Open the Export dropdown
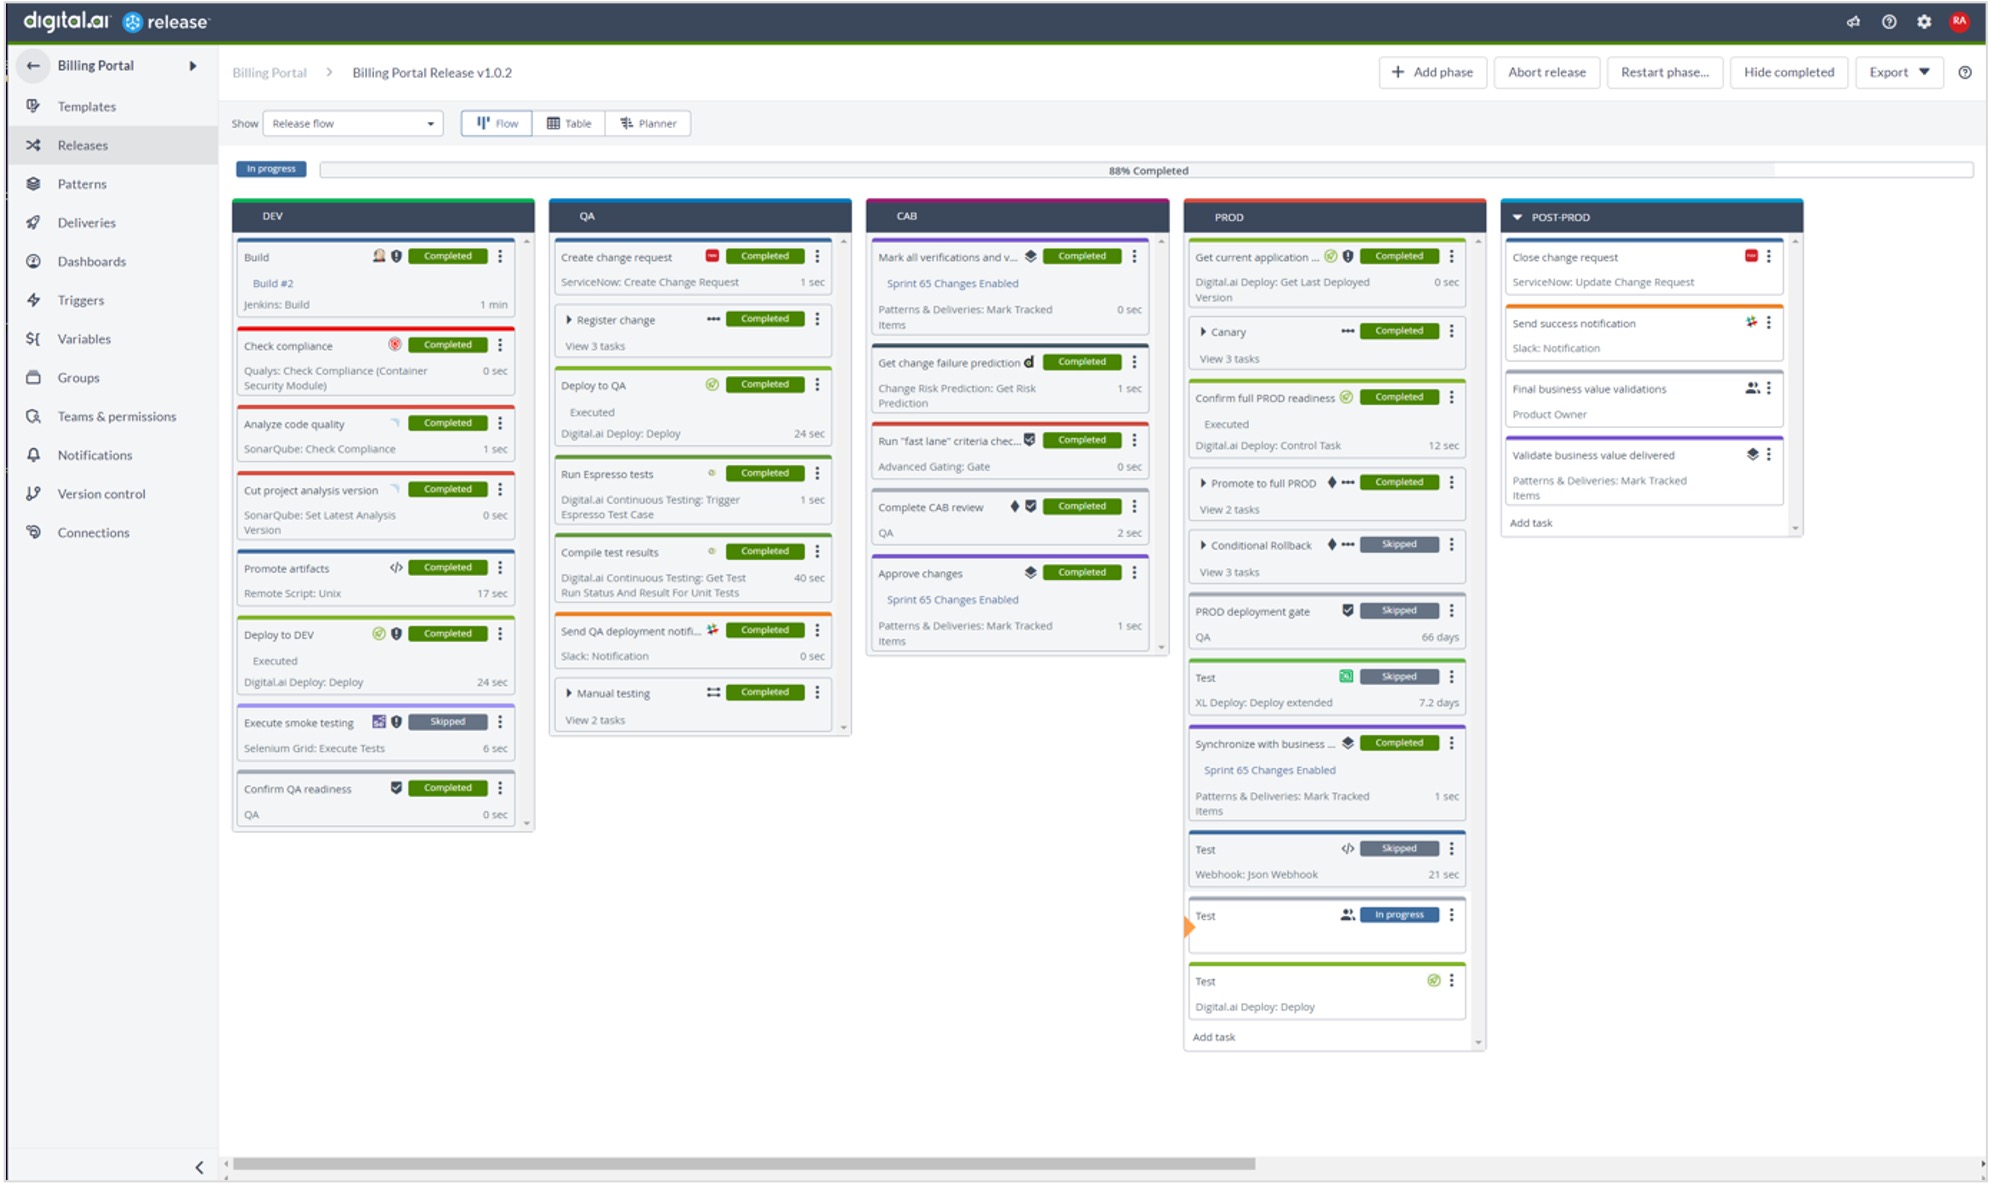 pos(1898,72)
